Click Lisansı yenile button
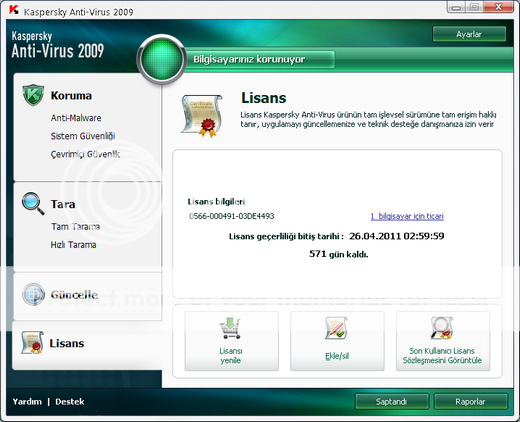The width and height of the screenshot is (520, 422). pos(232,341)
